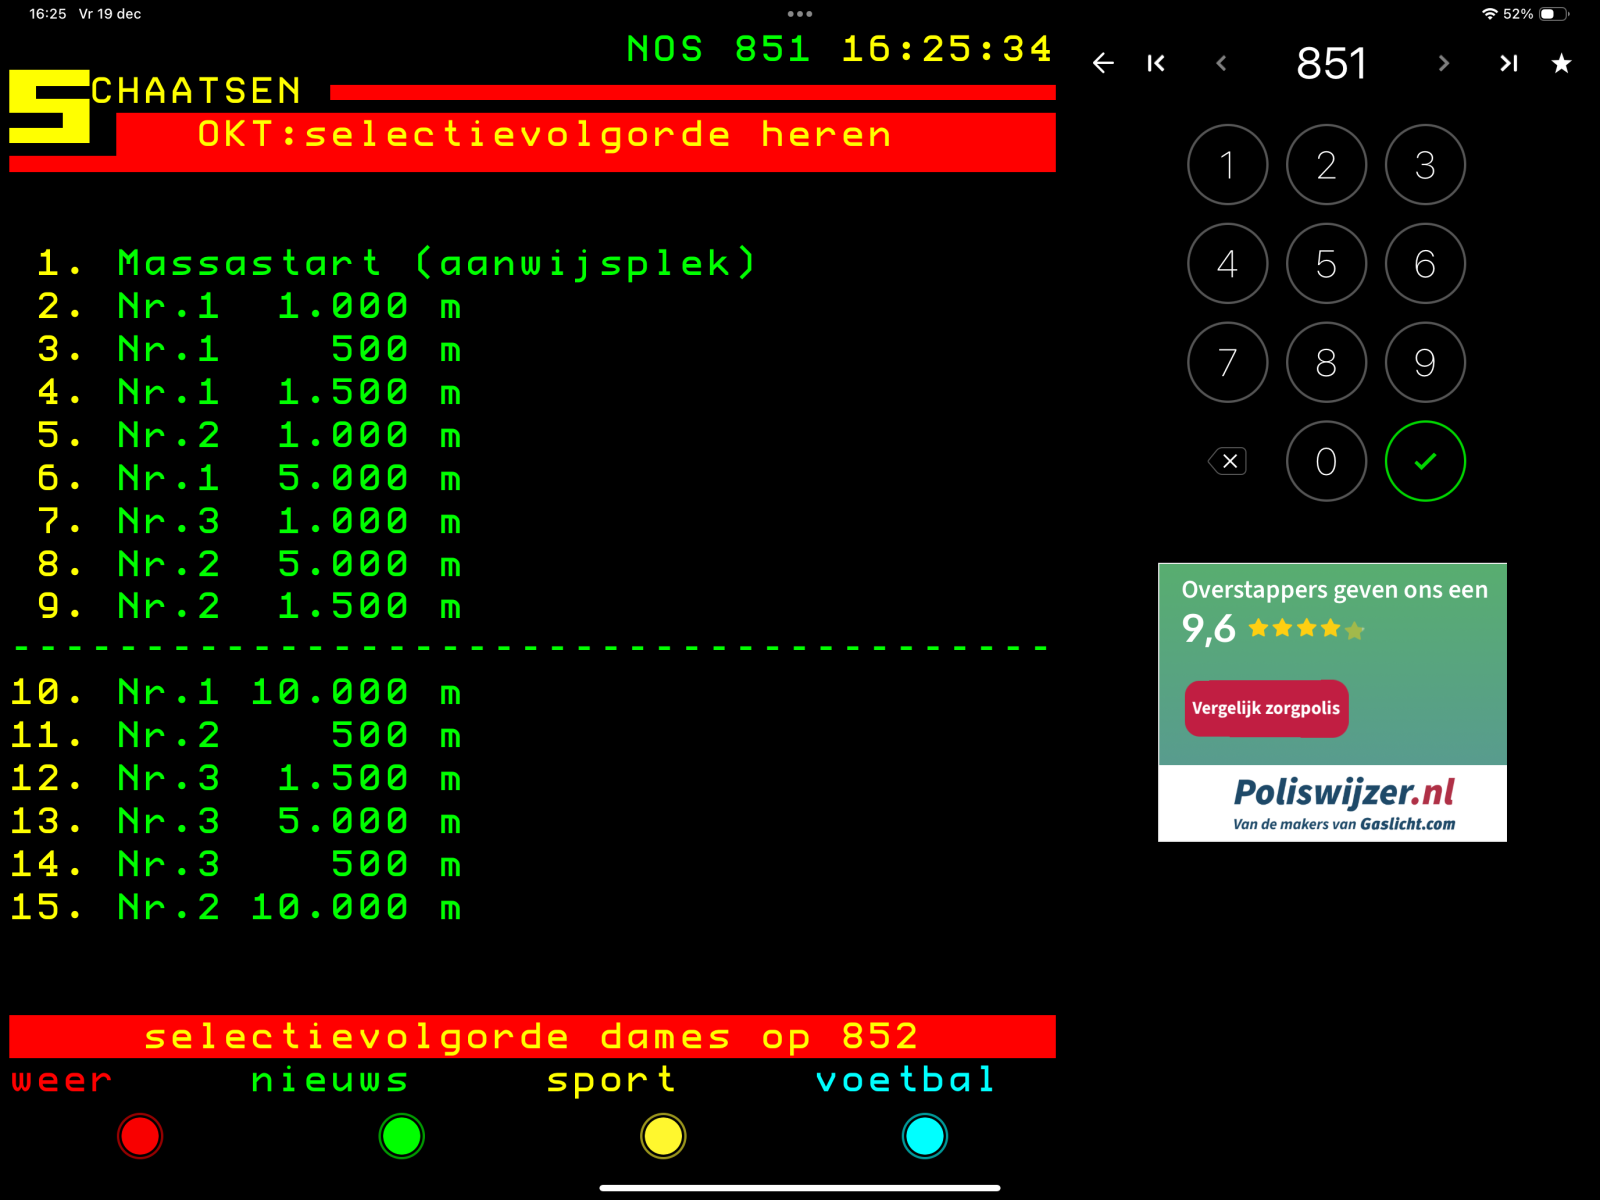Tap the red weer color button
This screenshot has height=1200, width=1600.
pos(140,1136)
